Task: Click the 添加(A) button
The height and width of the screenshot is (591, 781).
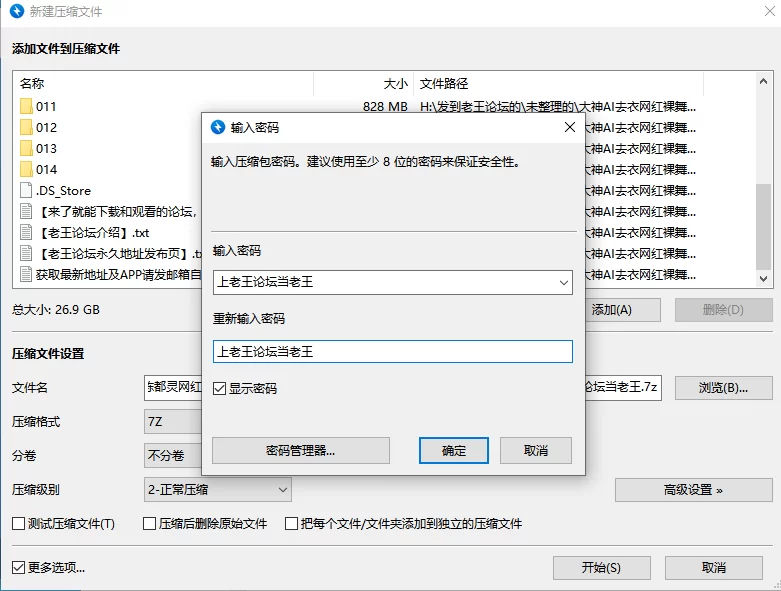Action: (x=623, y=310)
